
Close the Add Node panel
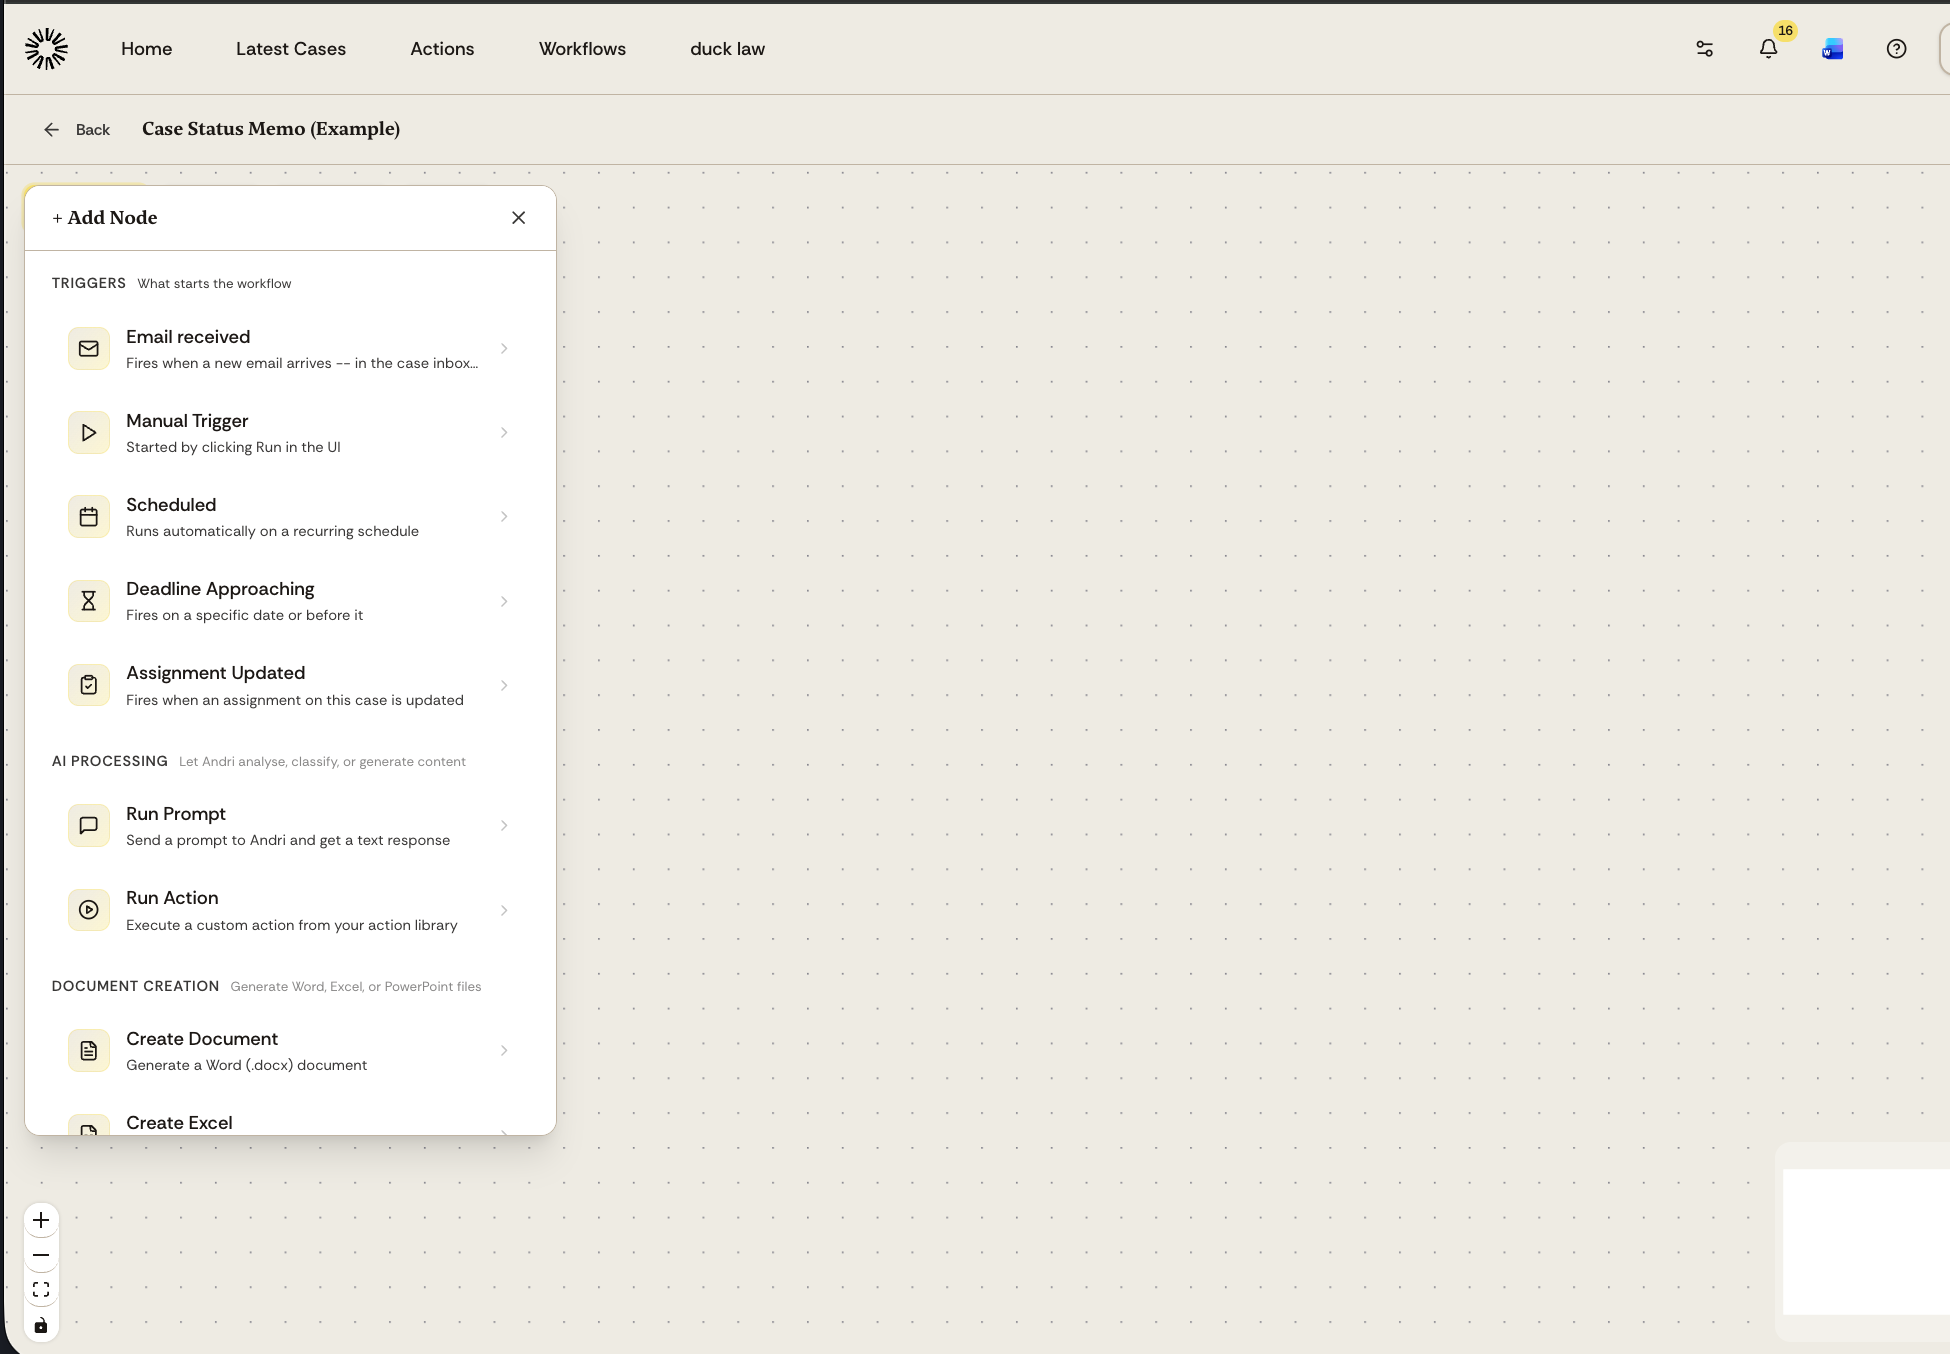pyautogui.click(x=518, y=218)
